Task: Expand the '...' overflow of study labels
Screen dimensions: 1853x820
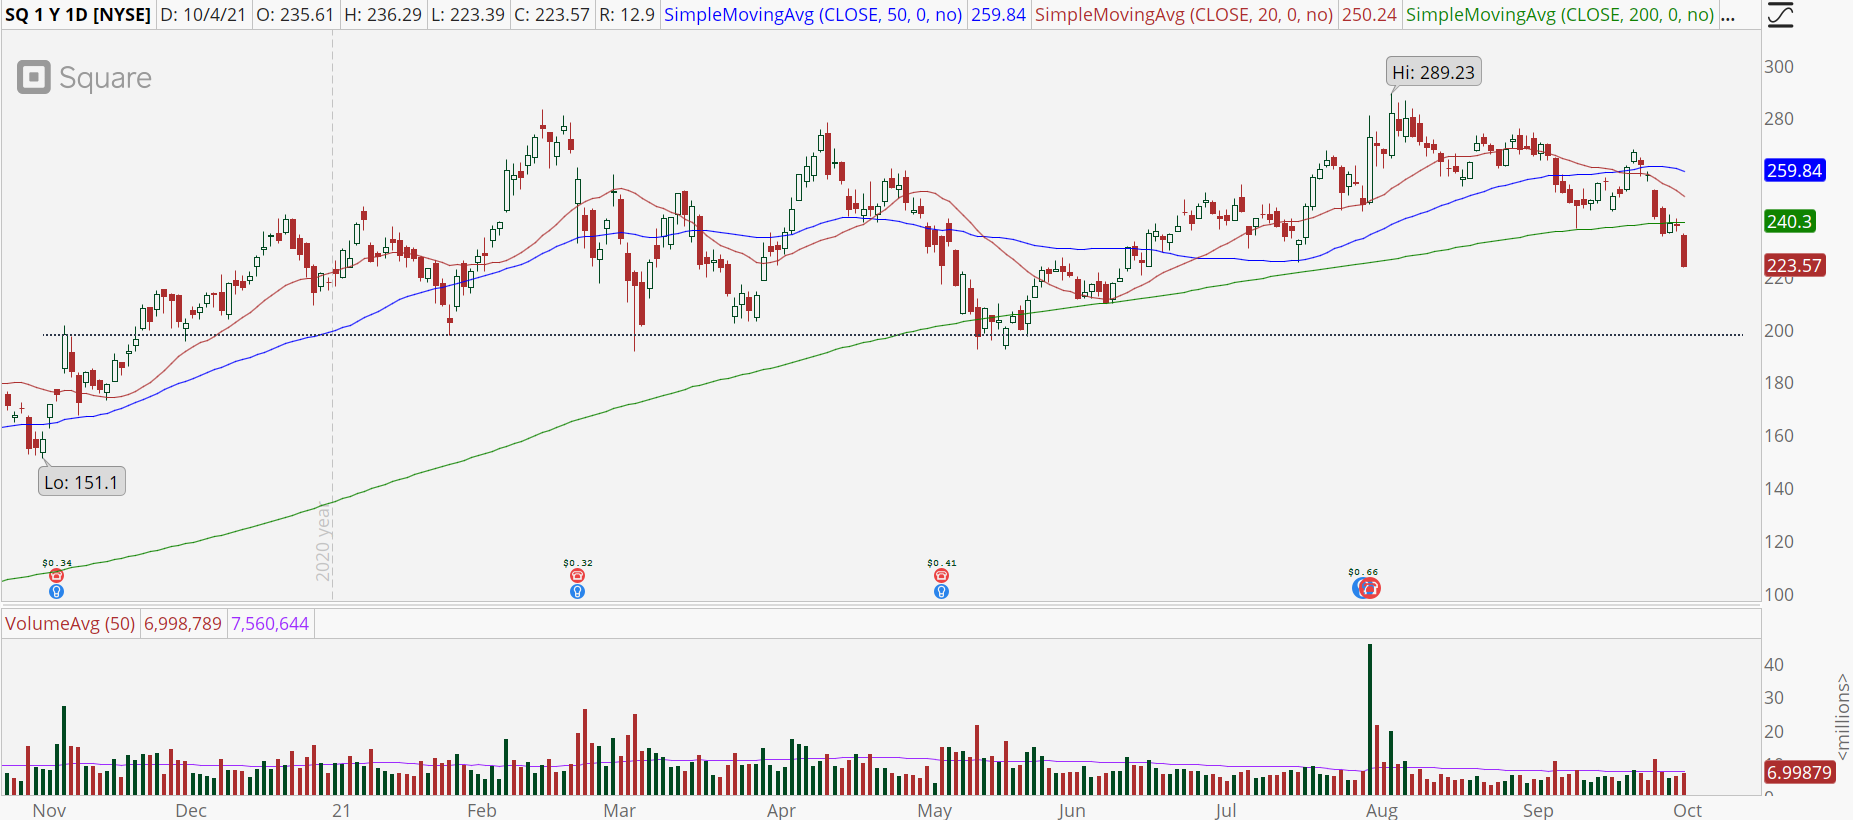Action: pos(1728,15)
